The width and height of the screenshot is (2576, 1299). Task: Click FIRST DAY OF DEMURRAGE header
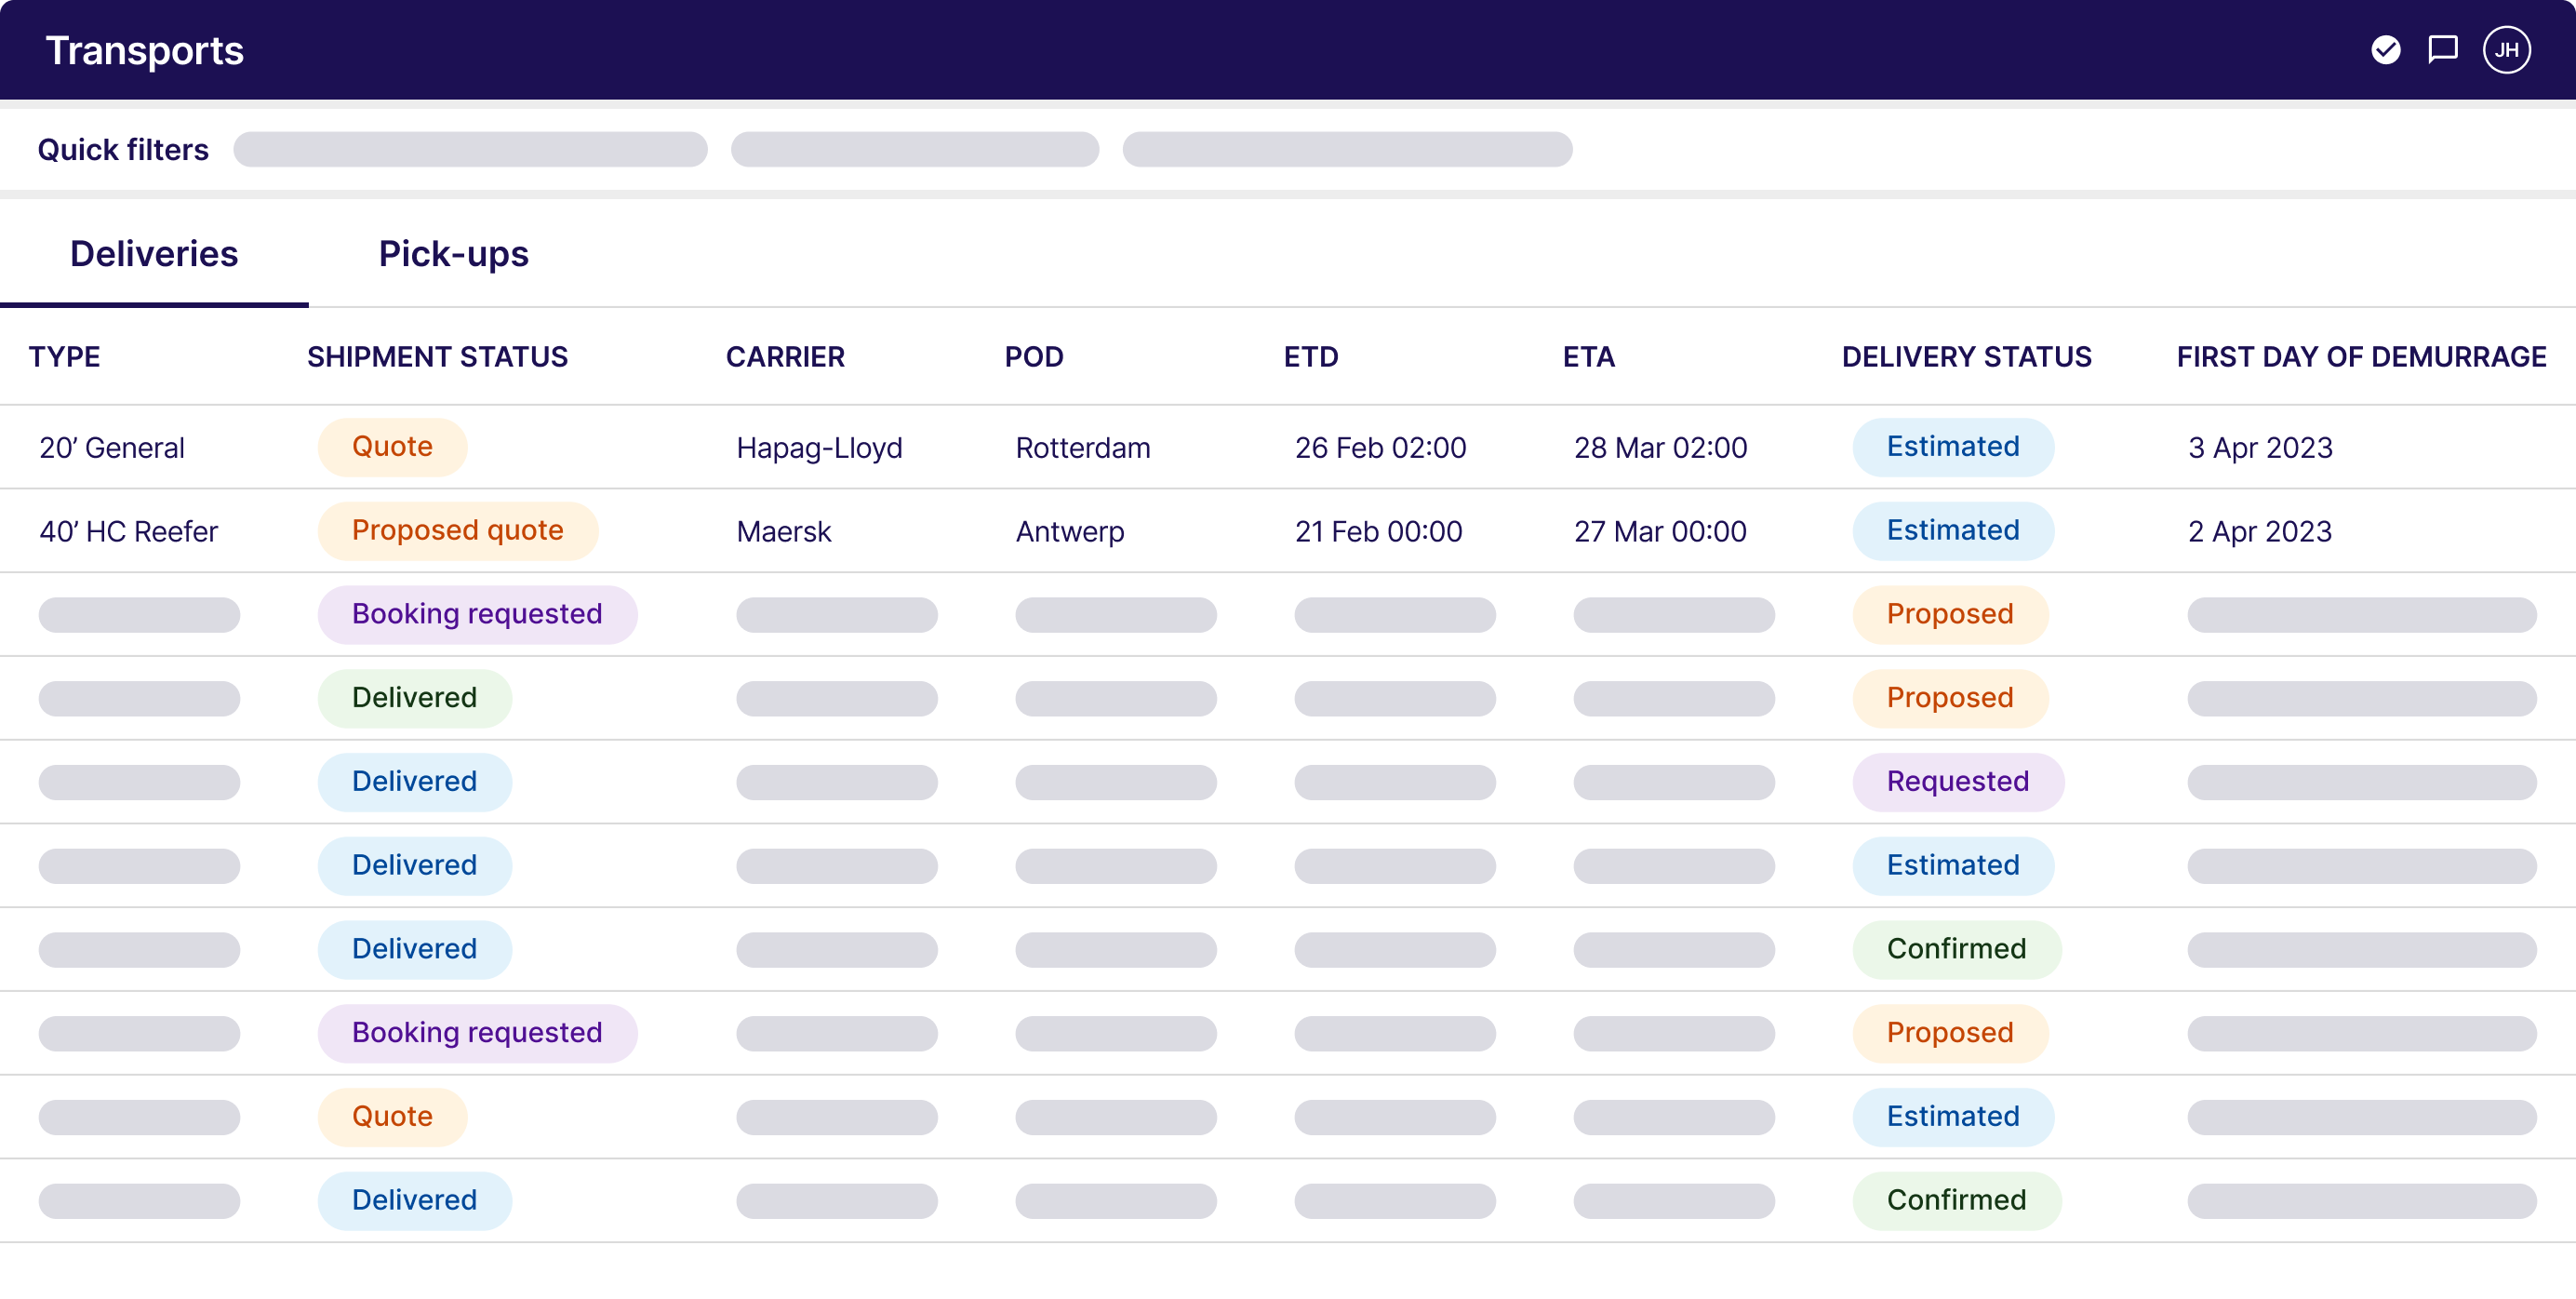tap(2361, 357)
